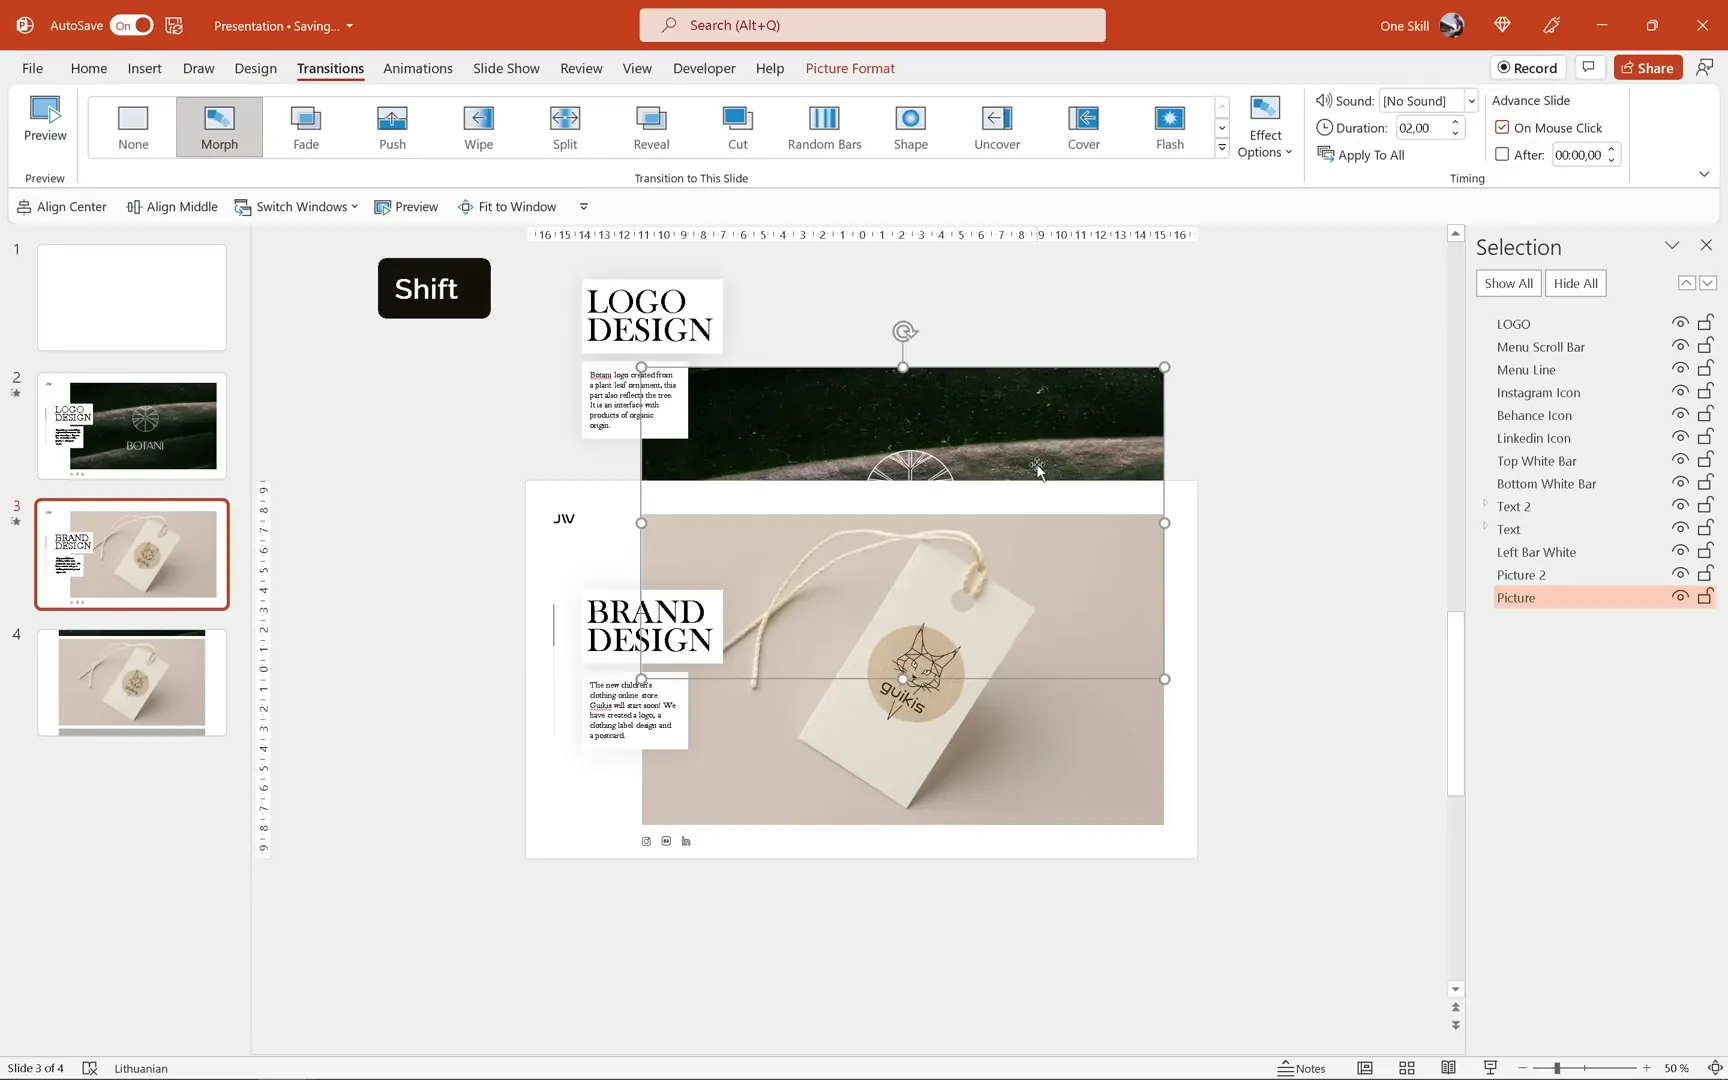The height and width of the screenshot is (1080, 1728).
Task: Open Effect Options dropdown
Action: [x=1265, y=127]
